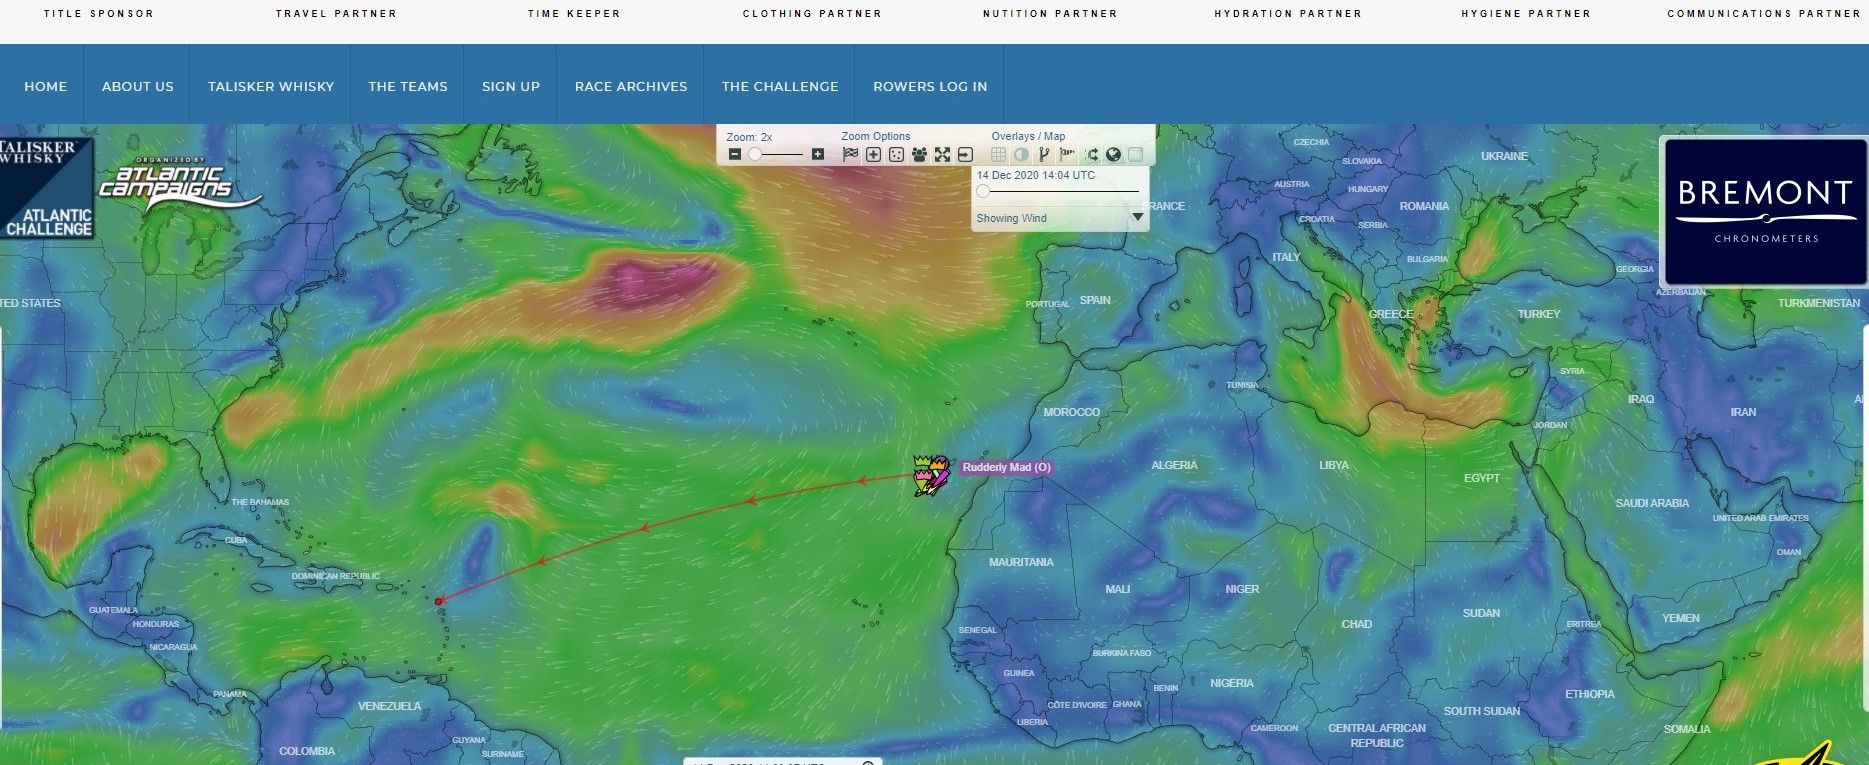Open the HOME menu item
The height and width of the screenshot is (765, 1869).
coord(46,86)
